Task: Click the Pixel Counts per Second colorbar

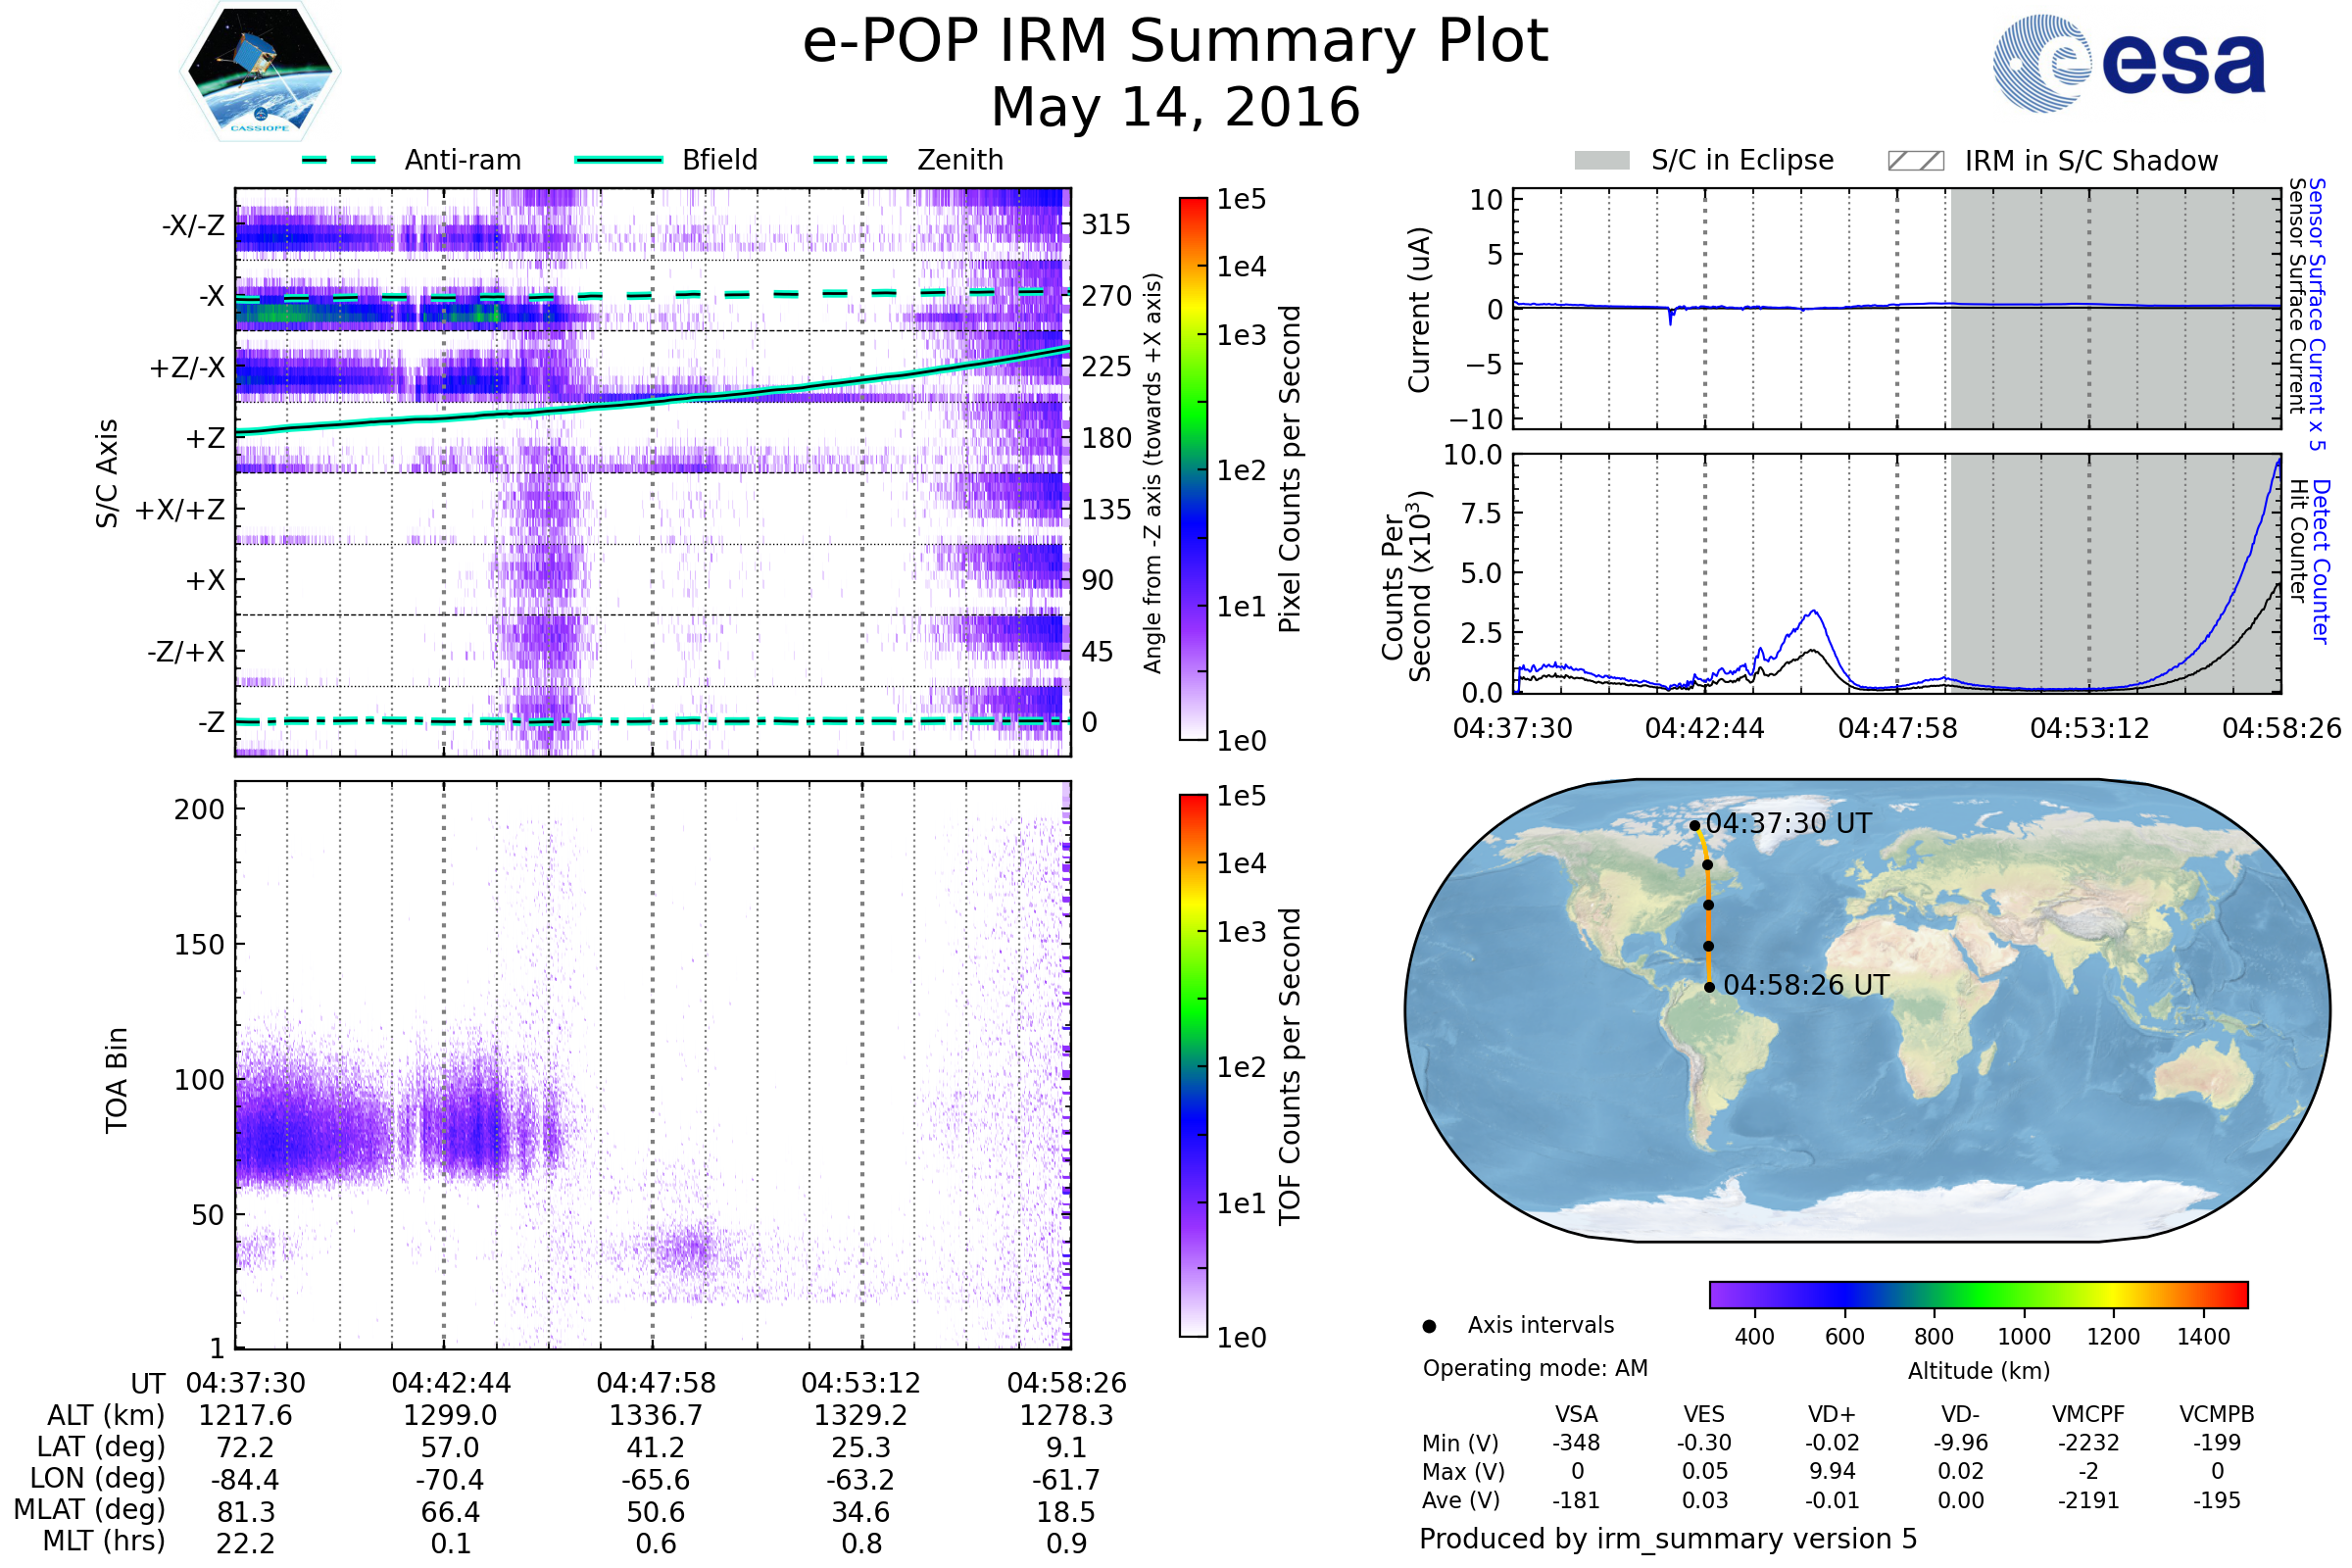Action: (1193, 469)
